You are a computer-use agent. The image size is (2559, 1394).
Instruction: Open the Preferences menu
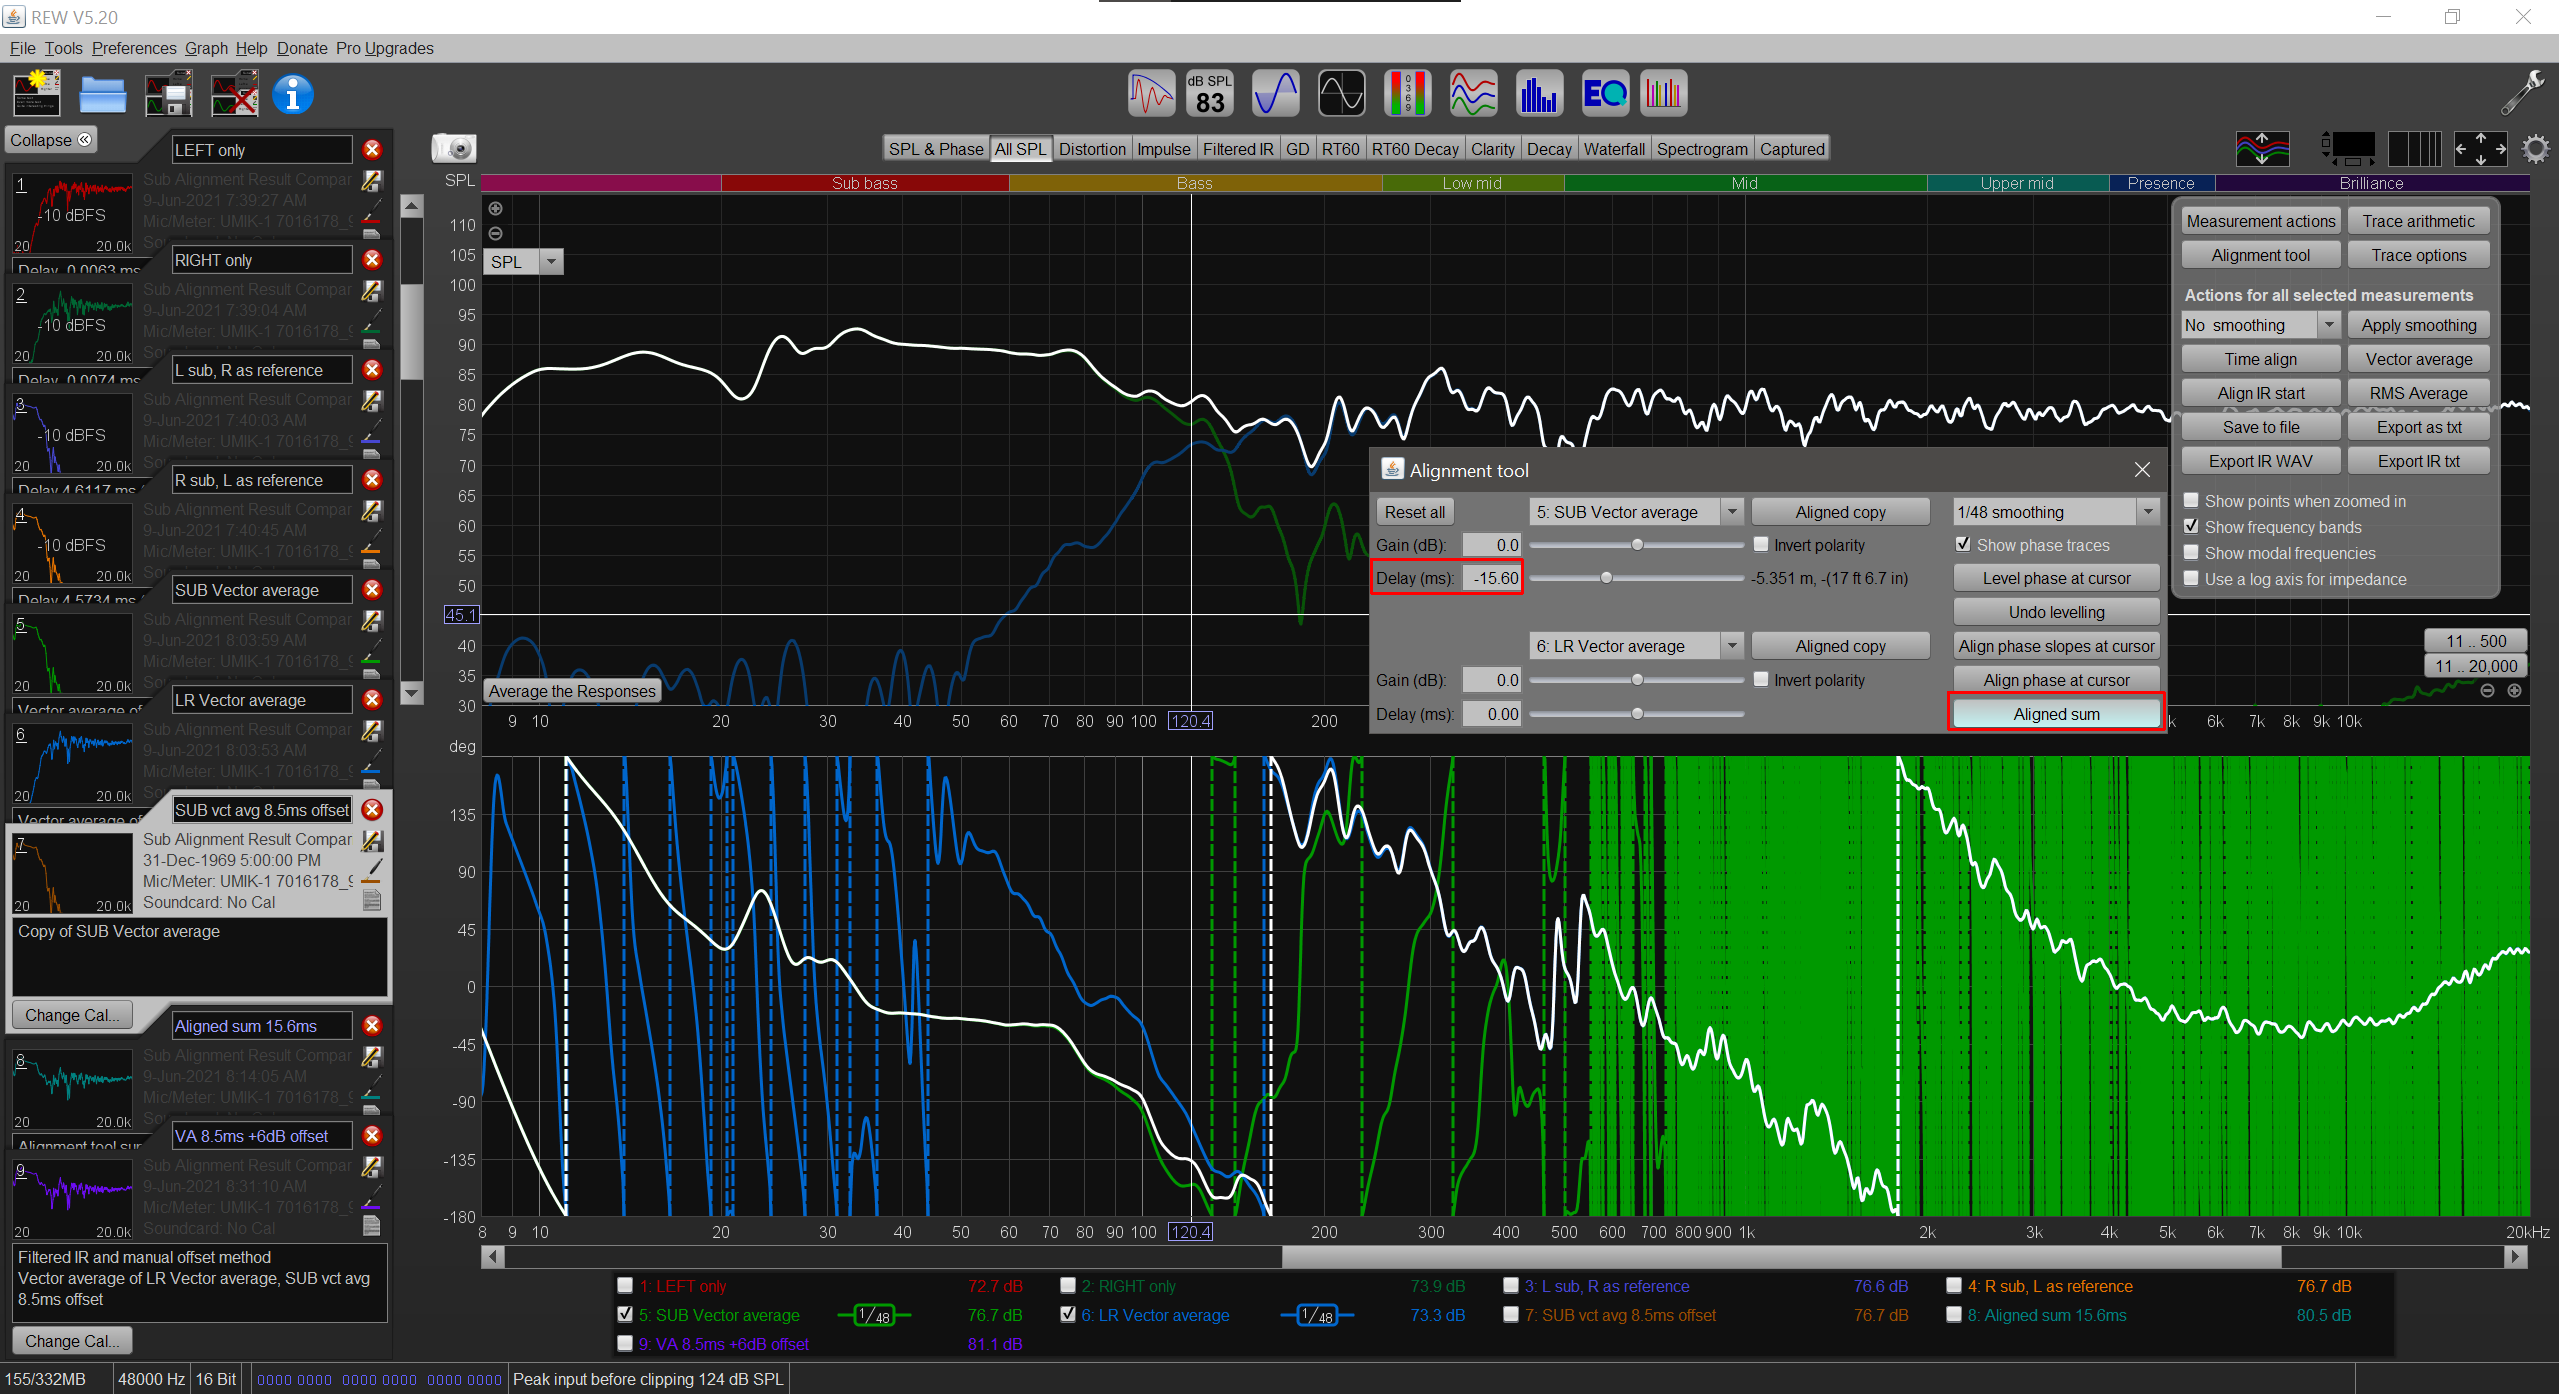pos(134,48)
